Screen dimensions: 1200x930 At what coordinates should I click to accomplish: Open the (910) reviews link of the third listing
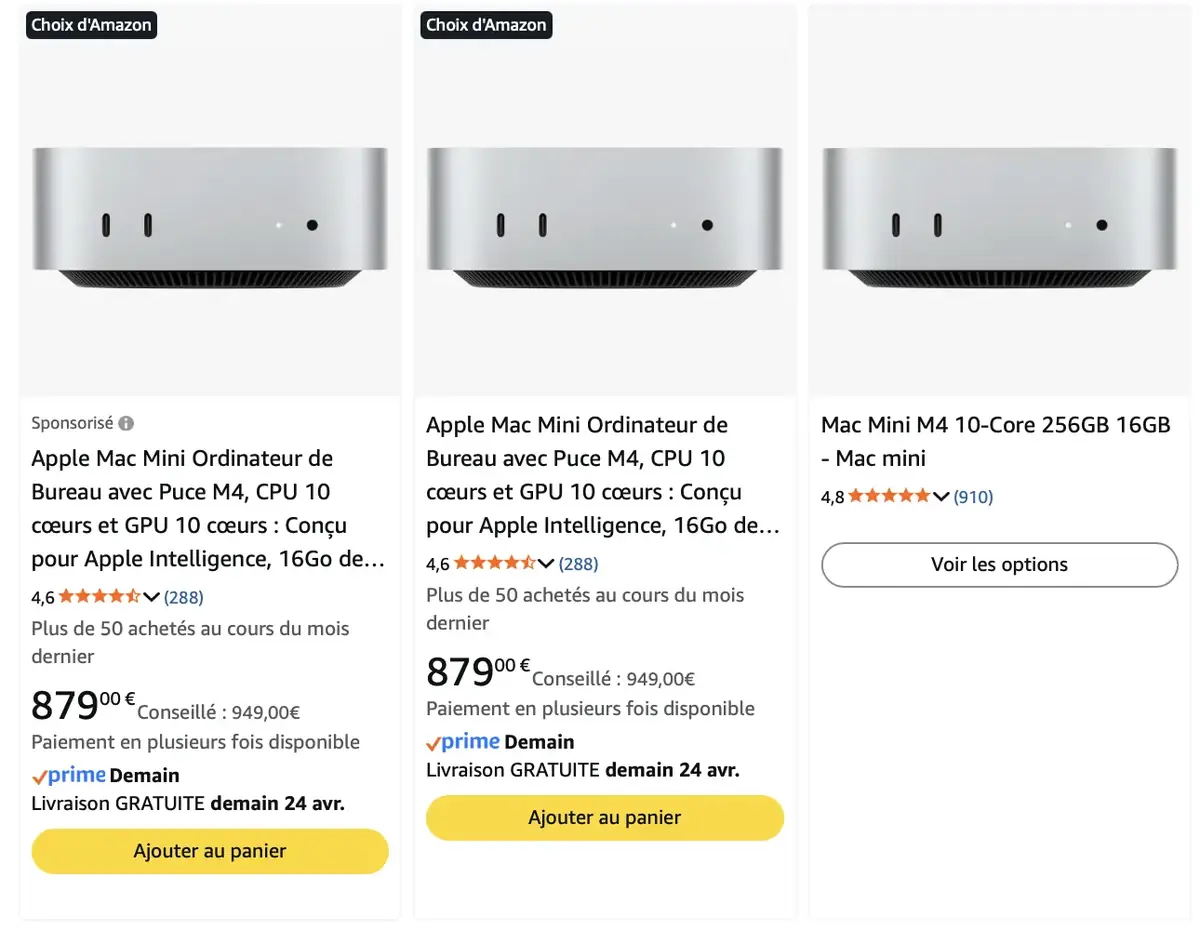pyautogui.click(x=973, y=496)
